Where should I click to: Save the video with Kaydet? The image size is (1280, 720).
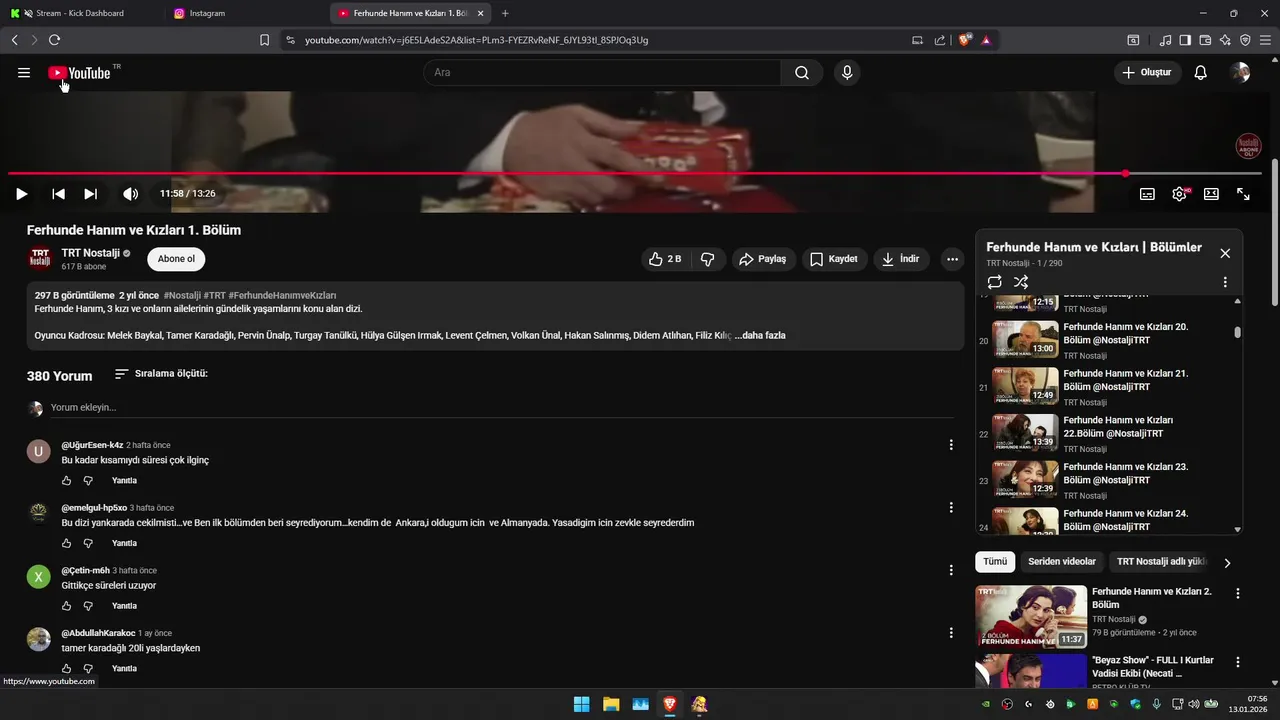(833, 259)
